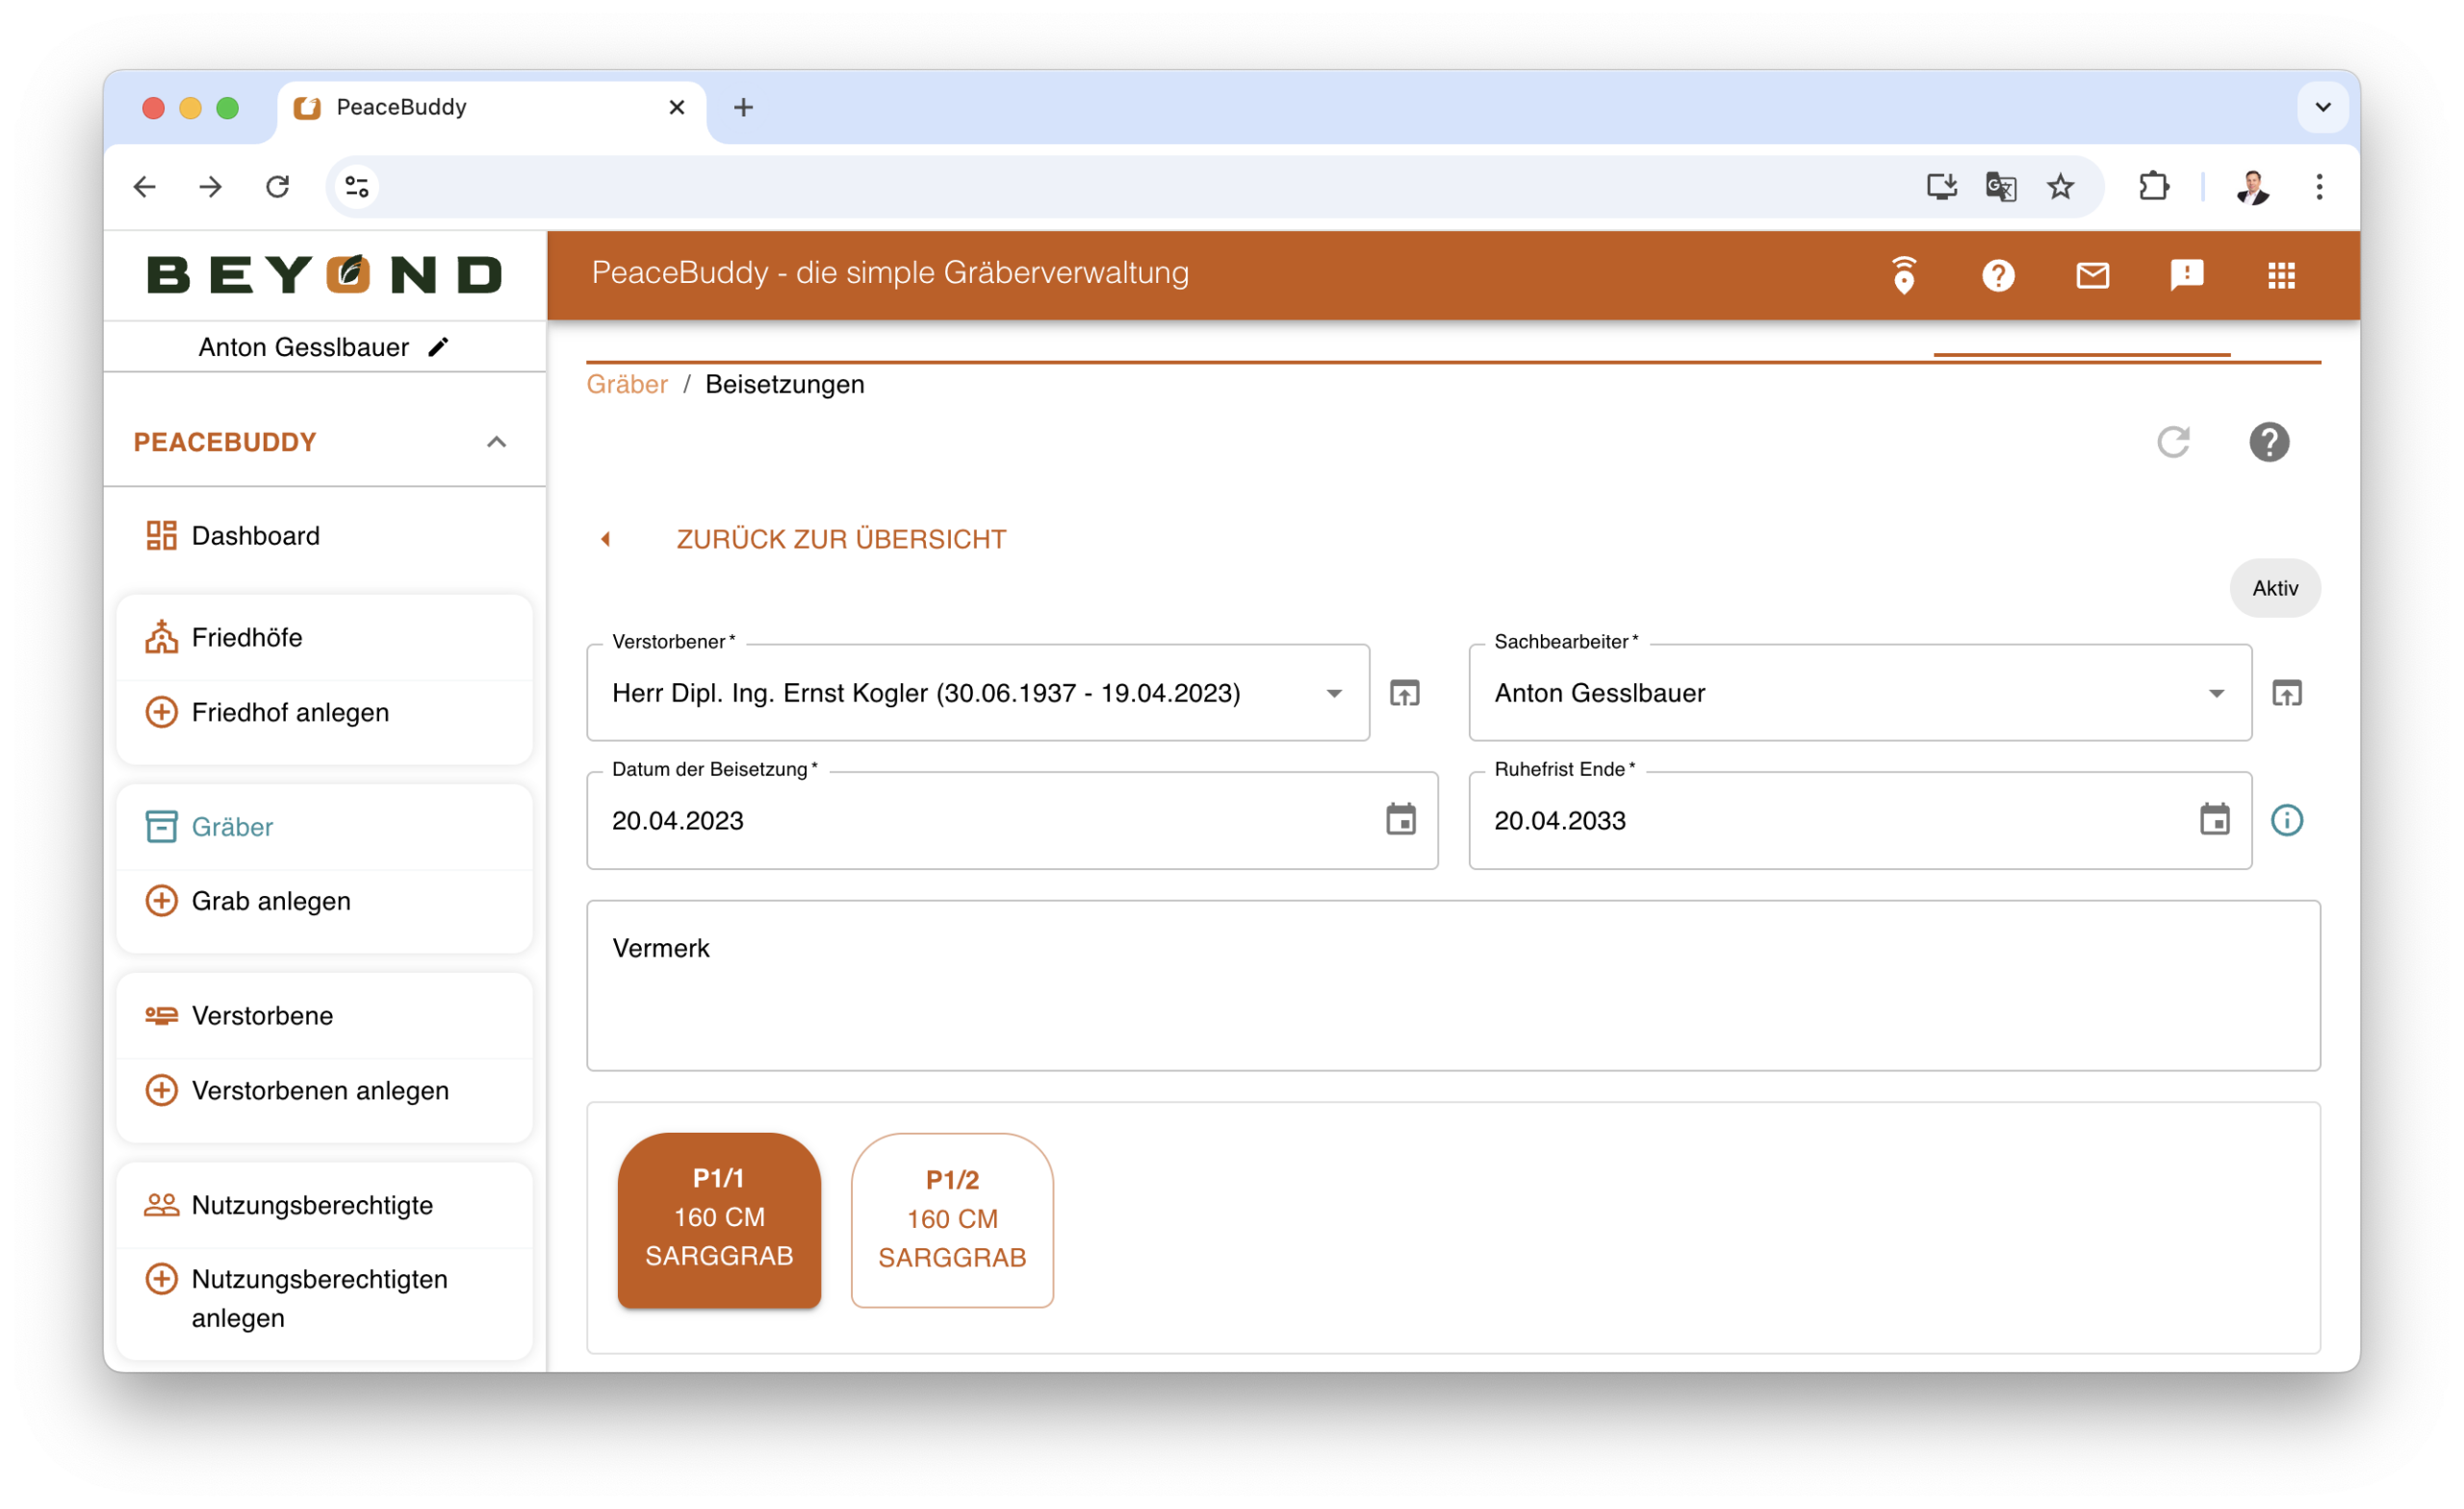Screen dimensions: 2464x1509
Task: Toggle the Aktiv status chip
Action: [x=2274, y=588]
